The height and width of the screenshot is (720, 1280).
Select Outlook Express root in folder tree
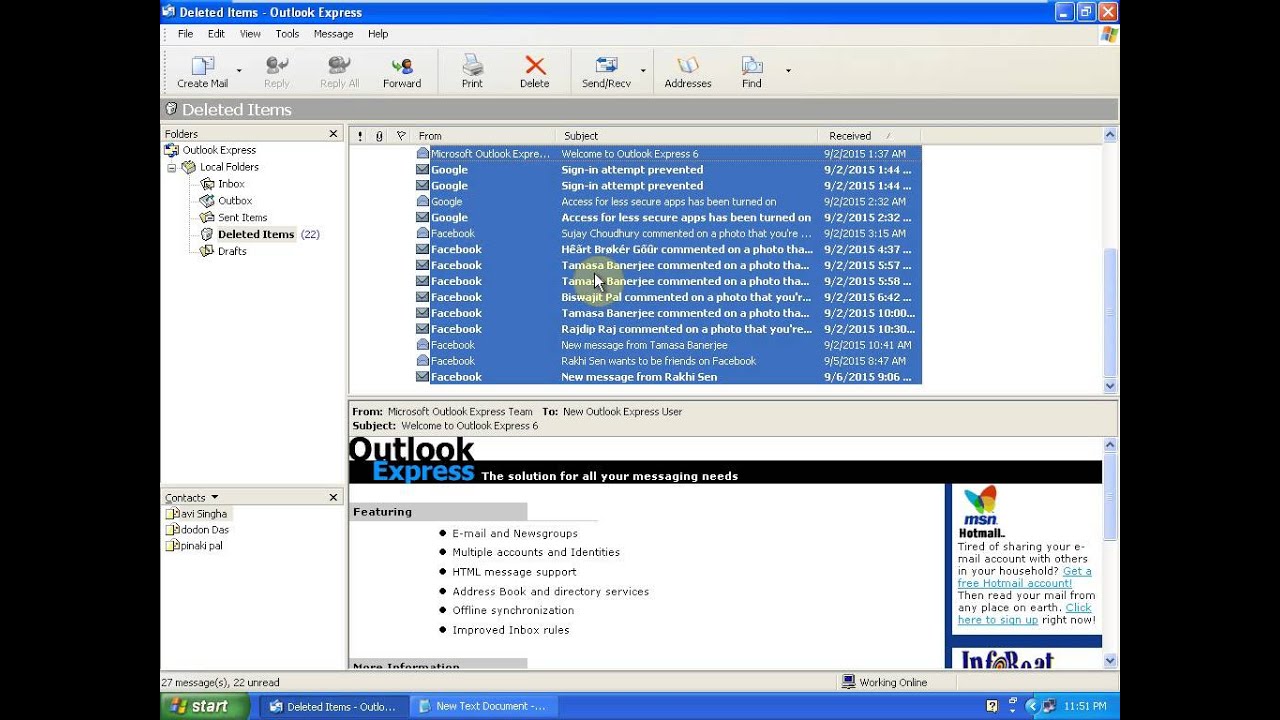coord(219,150)
